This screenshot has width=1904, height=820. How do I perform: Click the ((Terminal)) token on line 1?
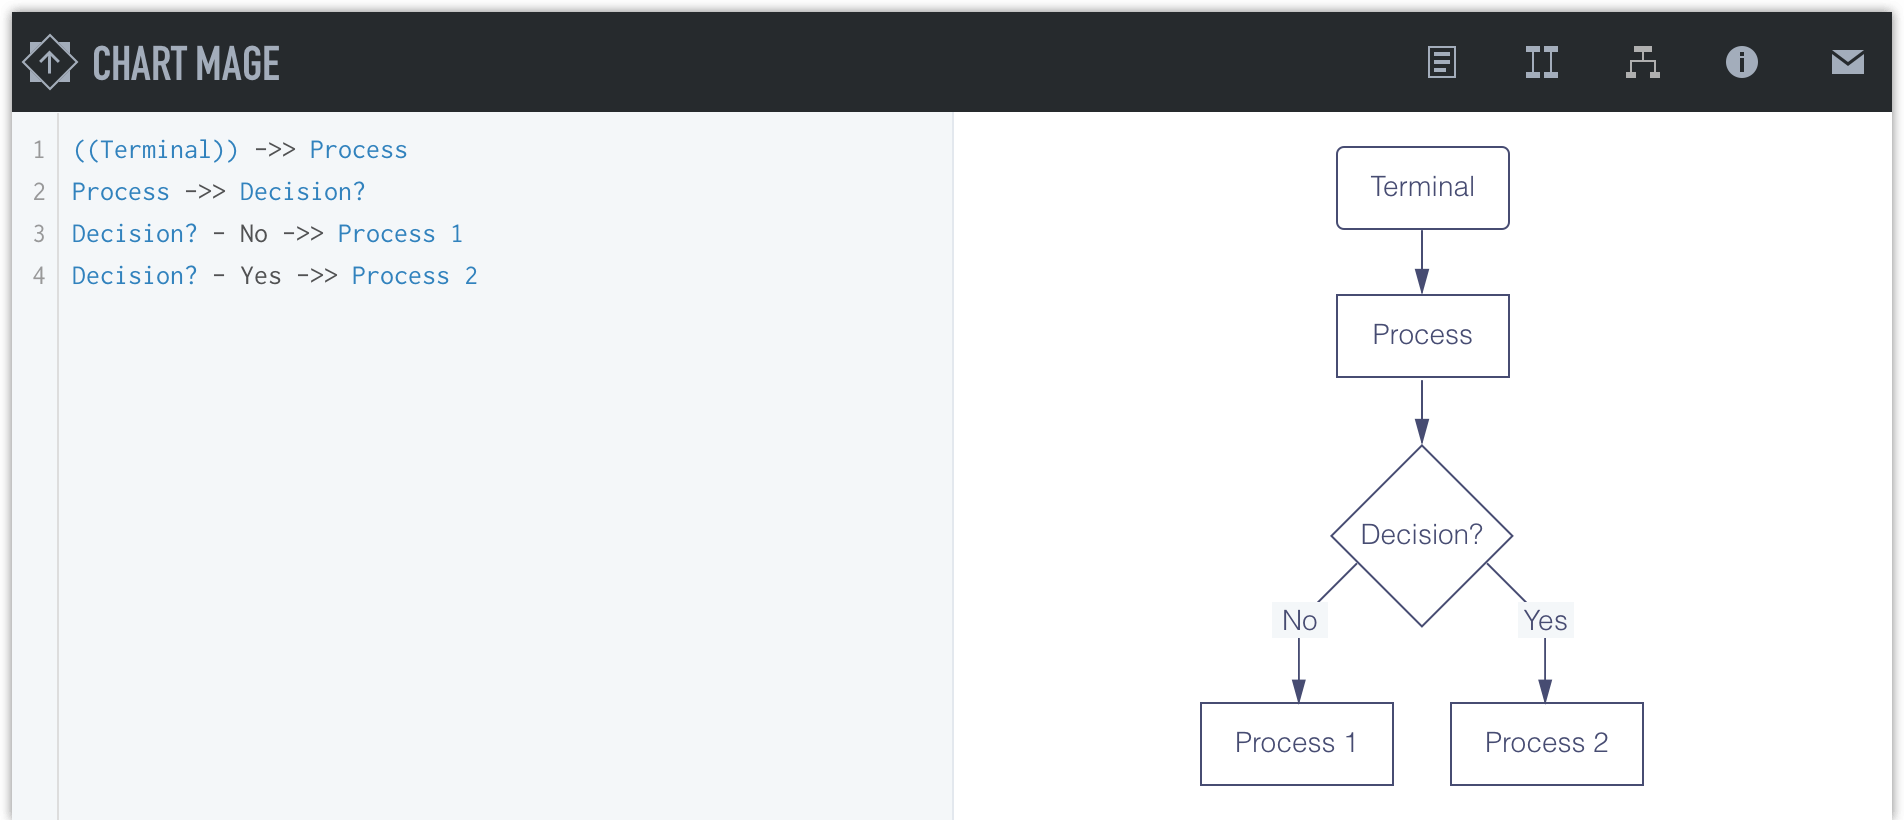pos(155,149)
